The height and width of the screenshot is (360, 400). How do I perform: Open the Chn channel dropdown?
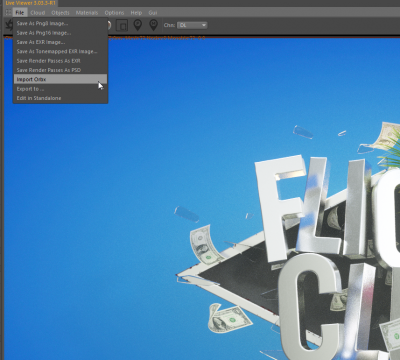[192, 25]
